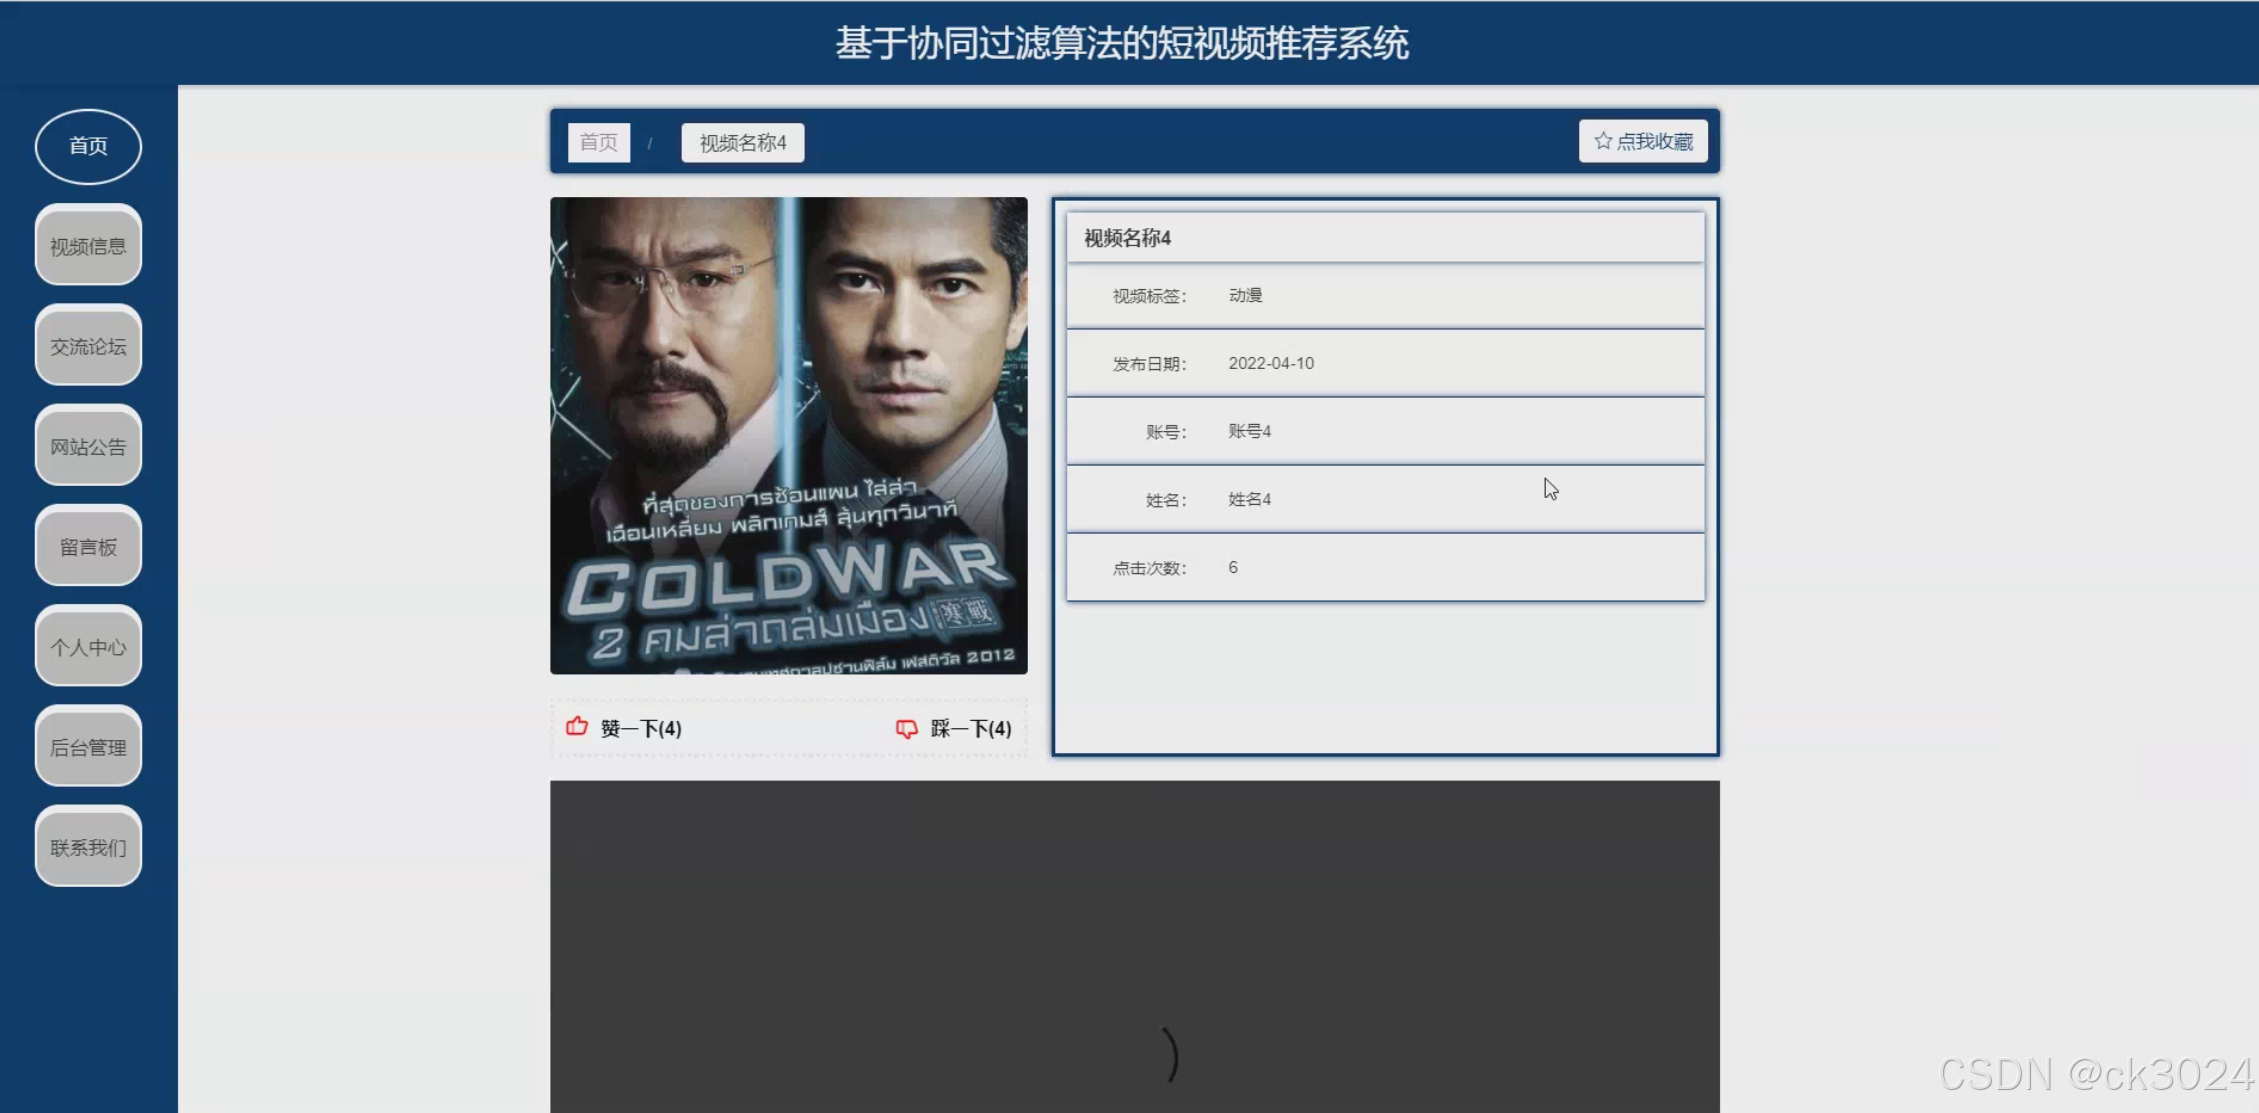Open 留言板 from the sidebar

[88, 546]
